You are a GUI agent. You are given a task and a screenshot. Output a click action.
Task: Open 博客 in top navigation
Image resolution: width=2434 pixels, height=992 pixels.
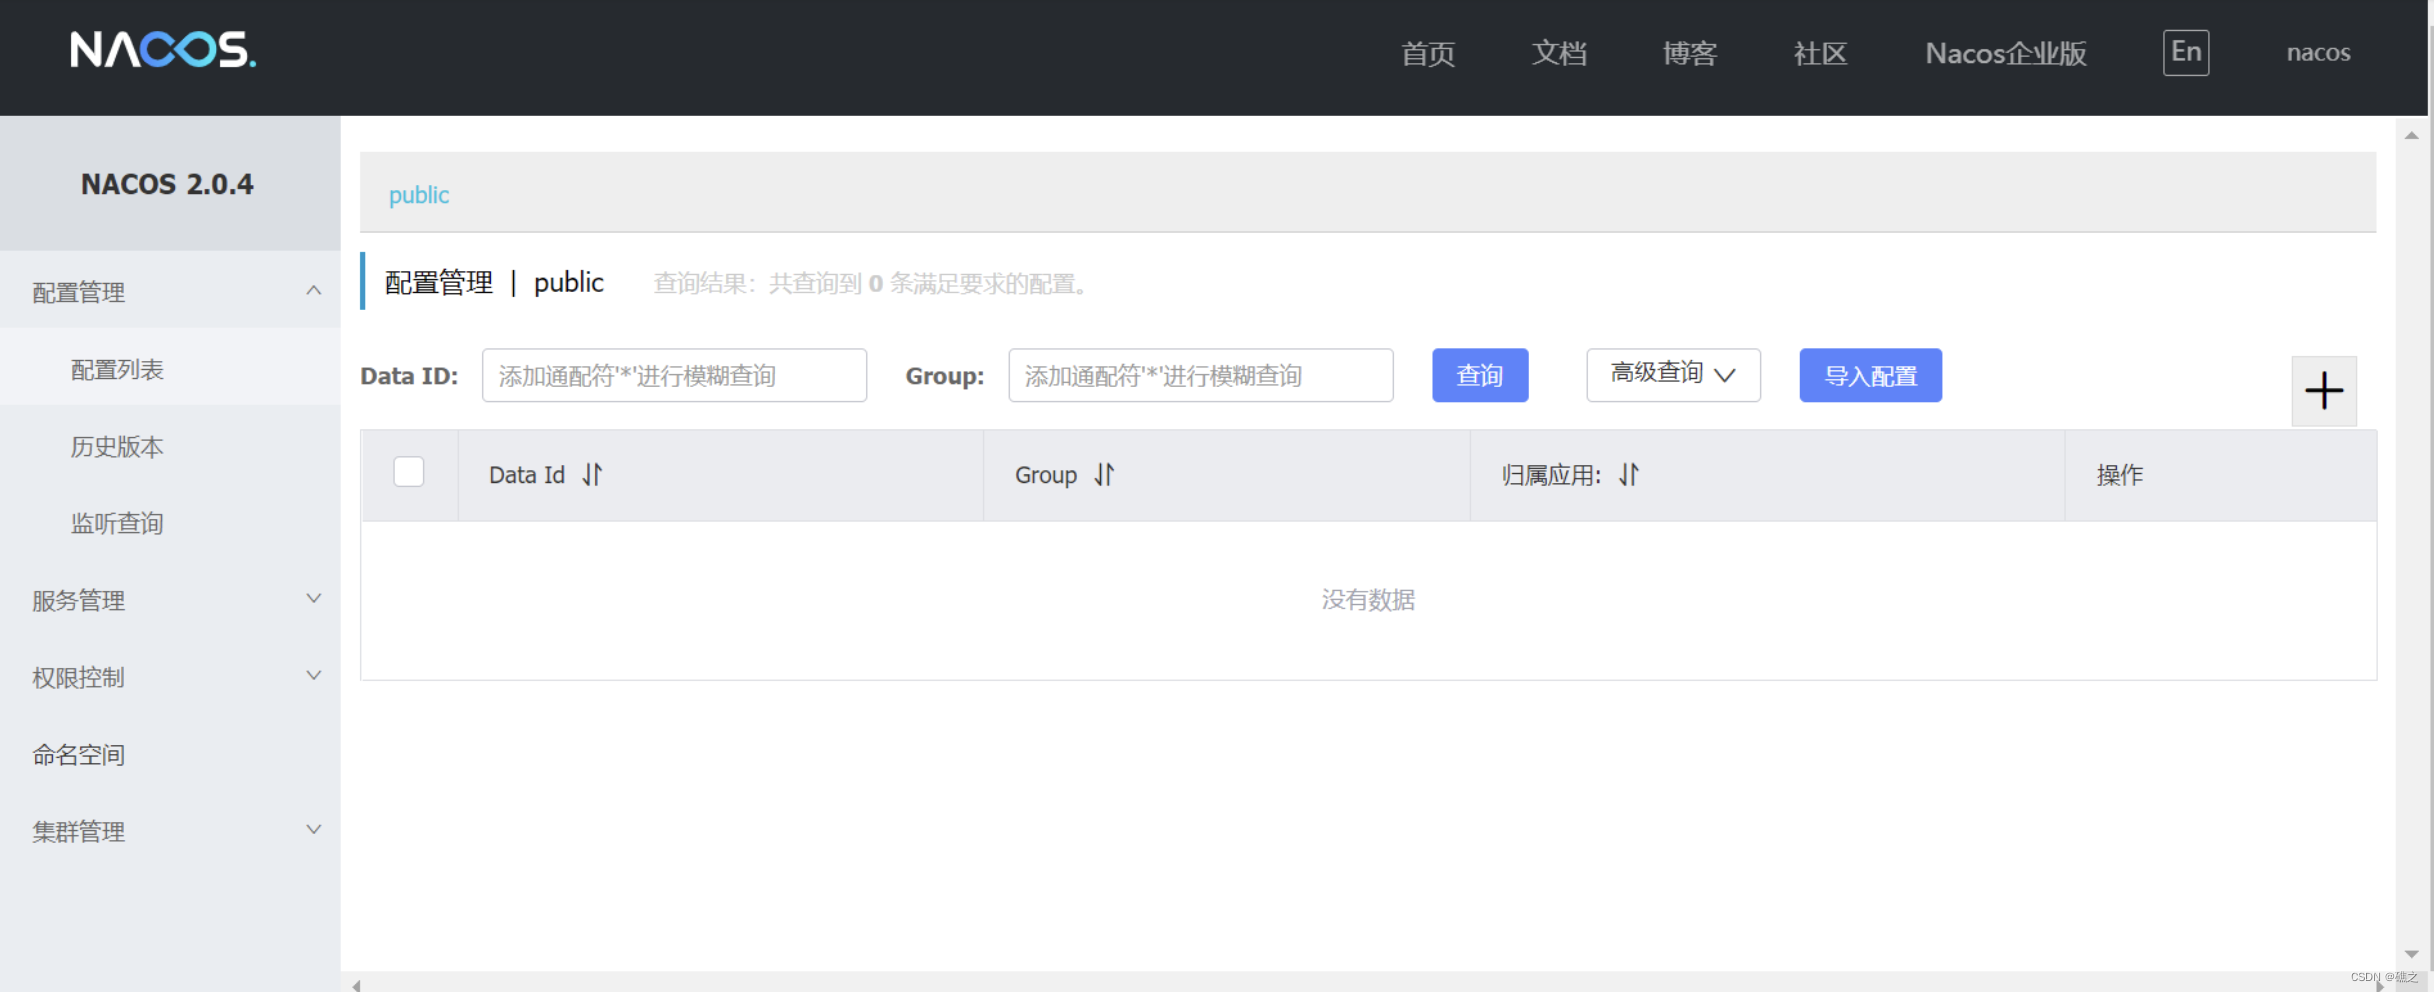point(1690,53)
